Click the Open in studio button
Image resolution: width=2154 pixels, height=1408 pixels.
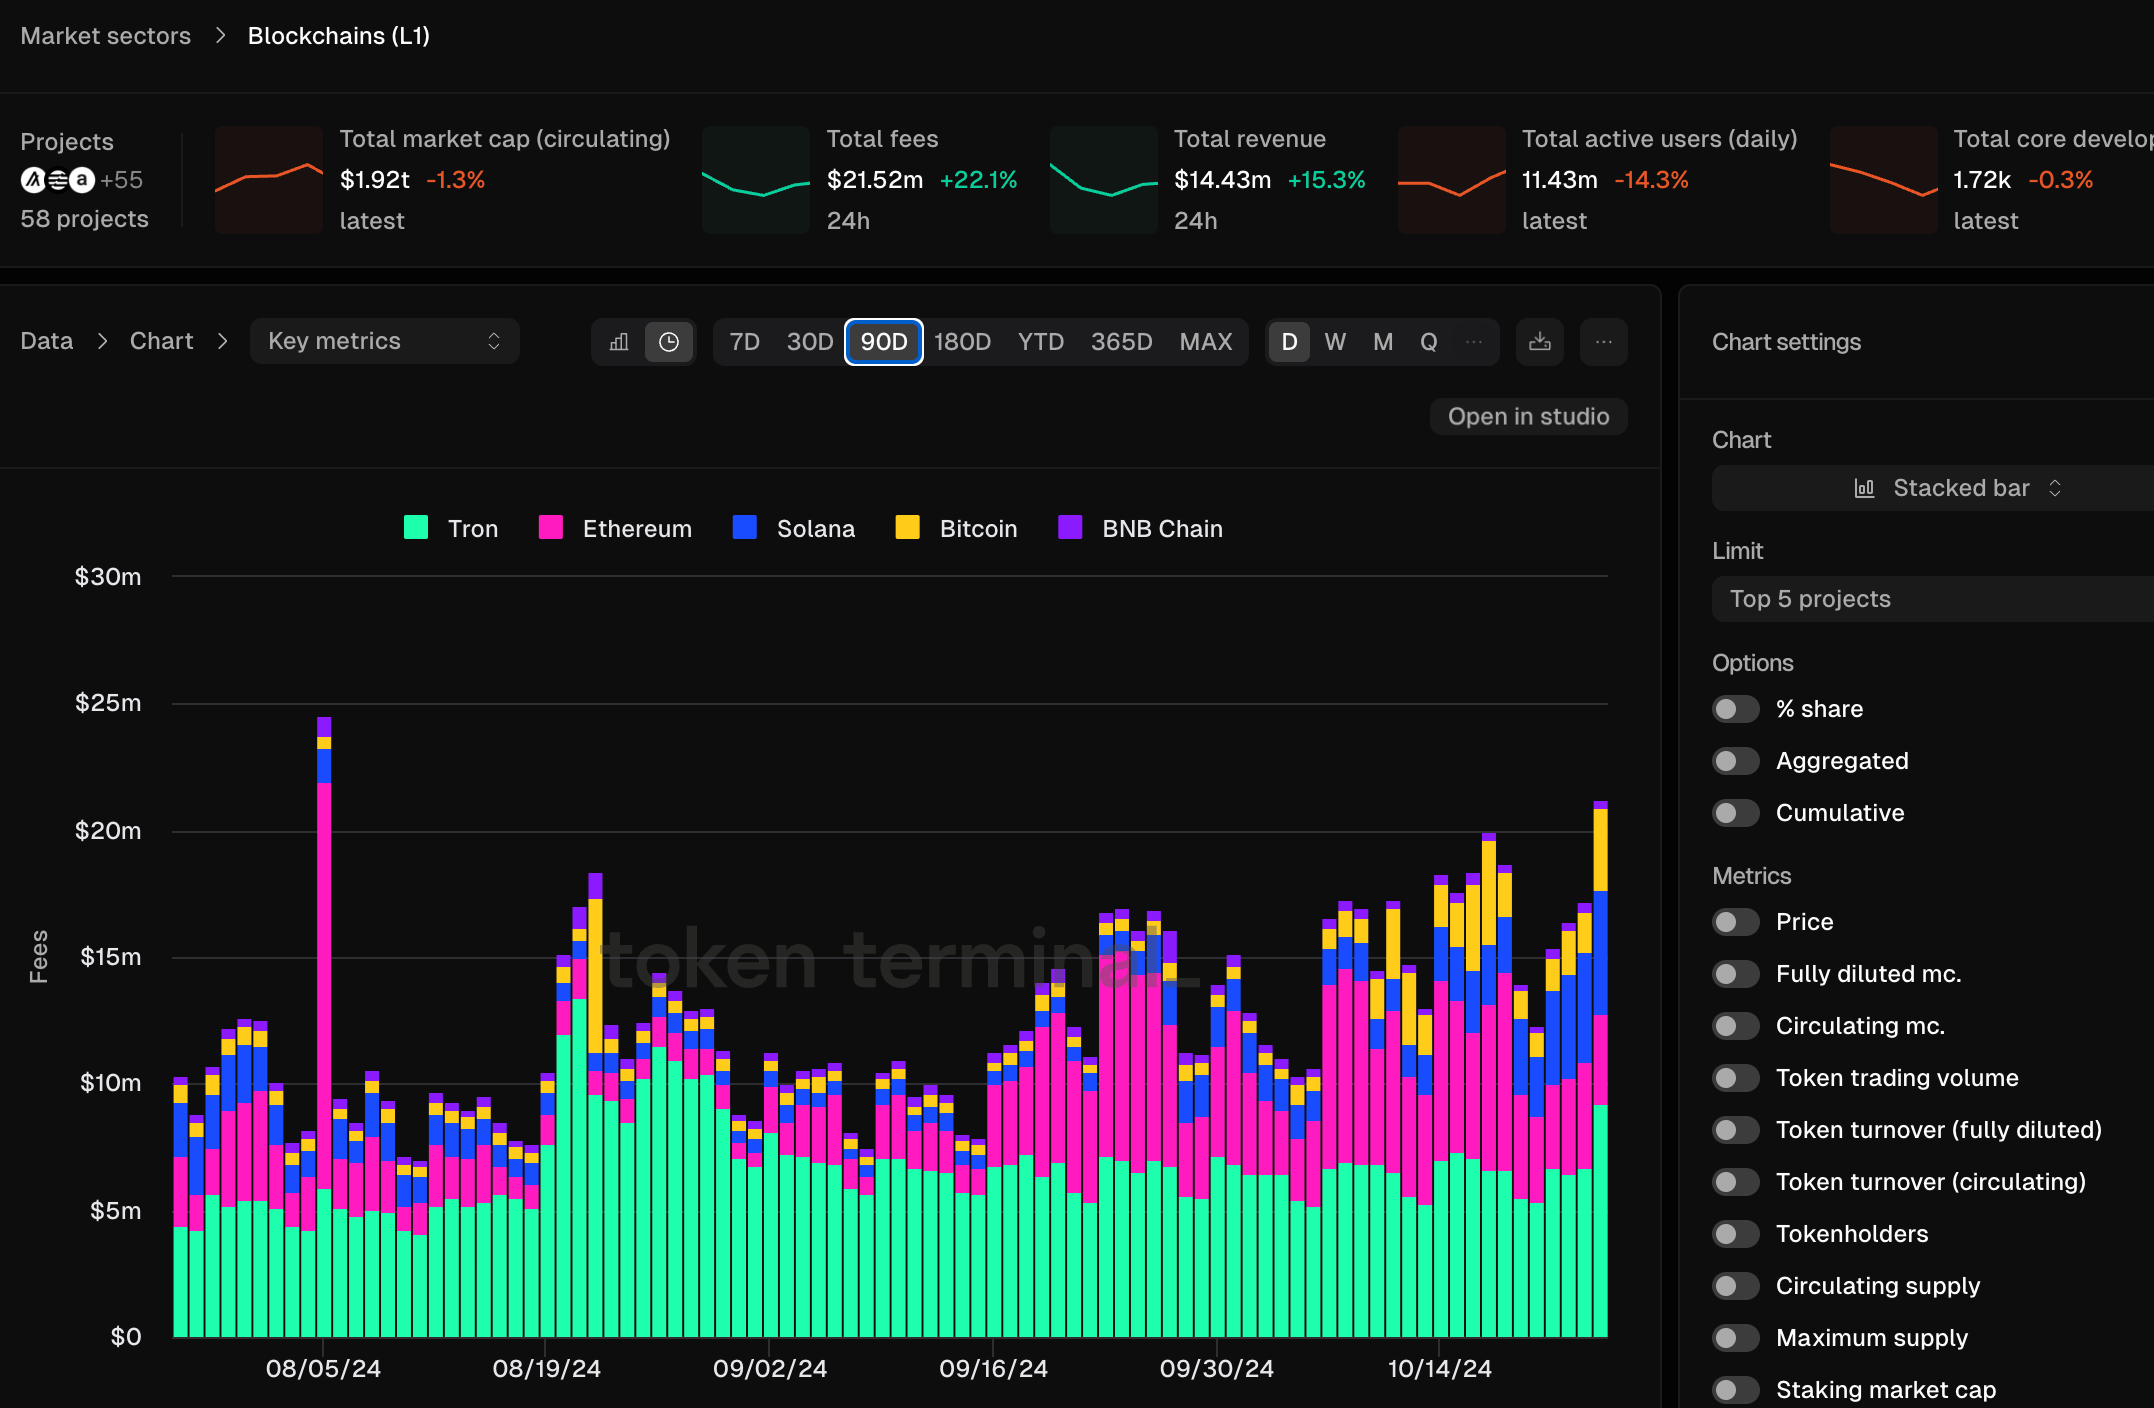tap(1528, 417)
